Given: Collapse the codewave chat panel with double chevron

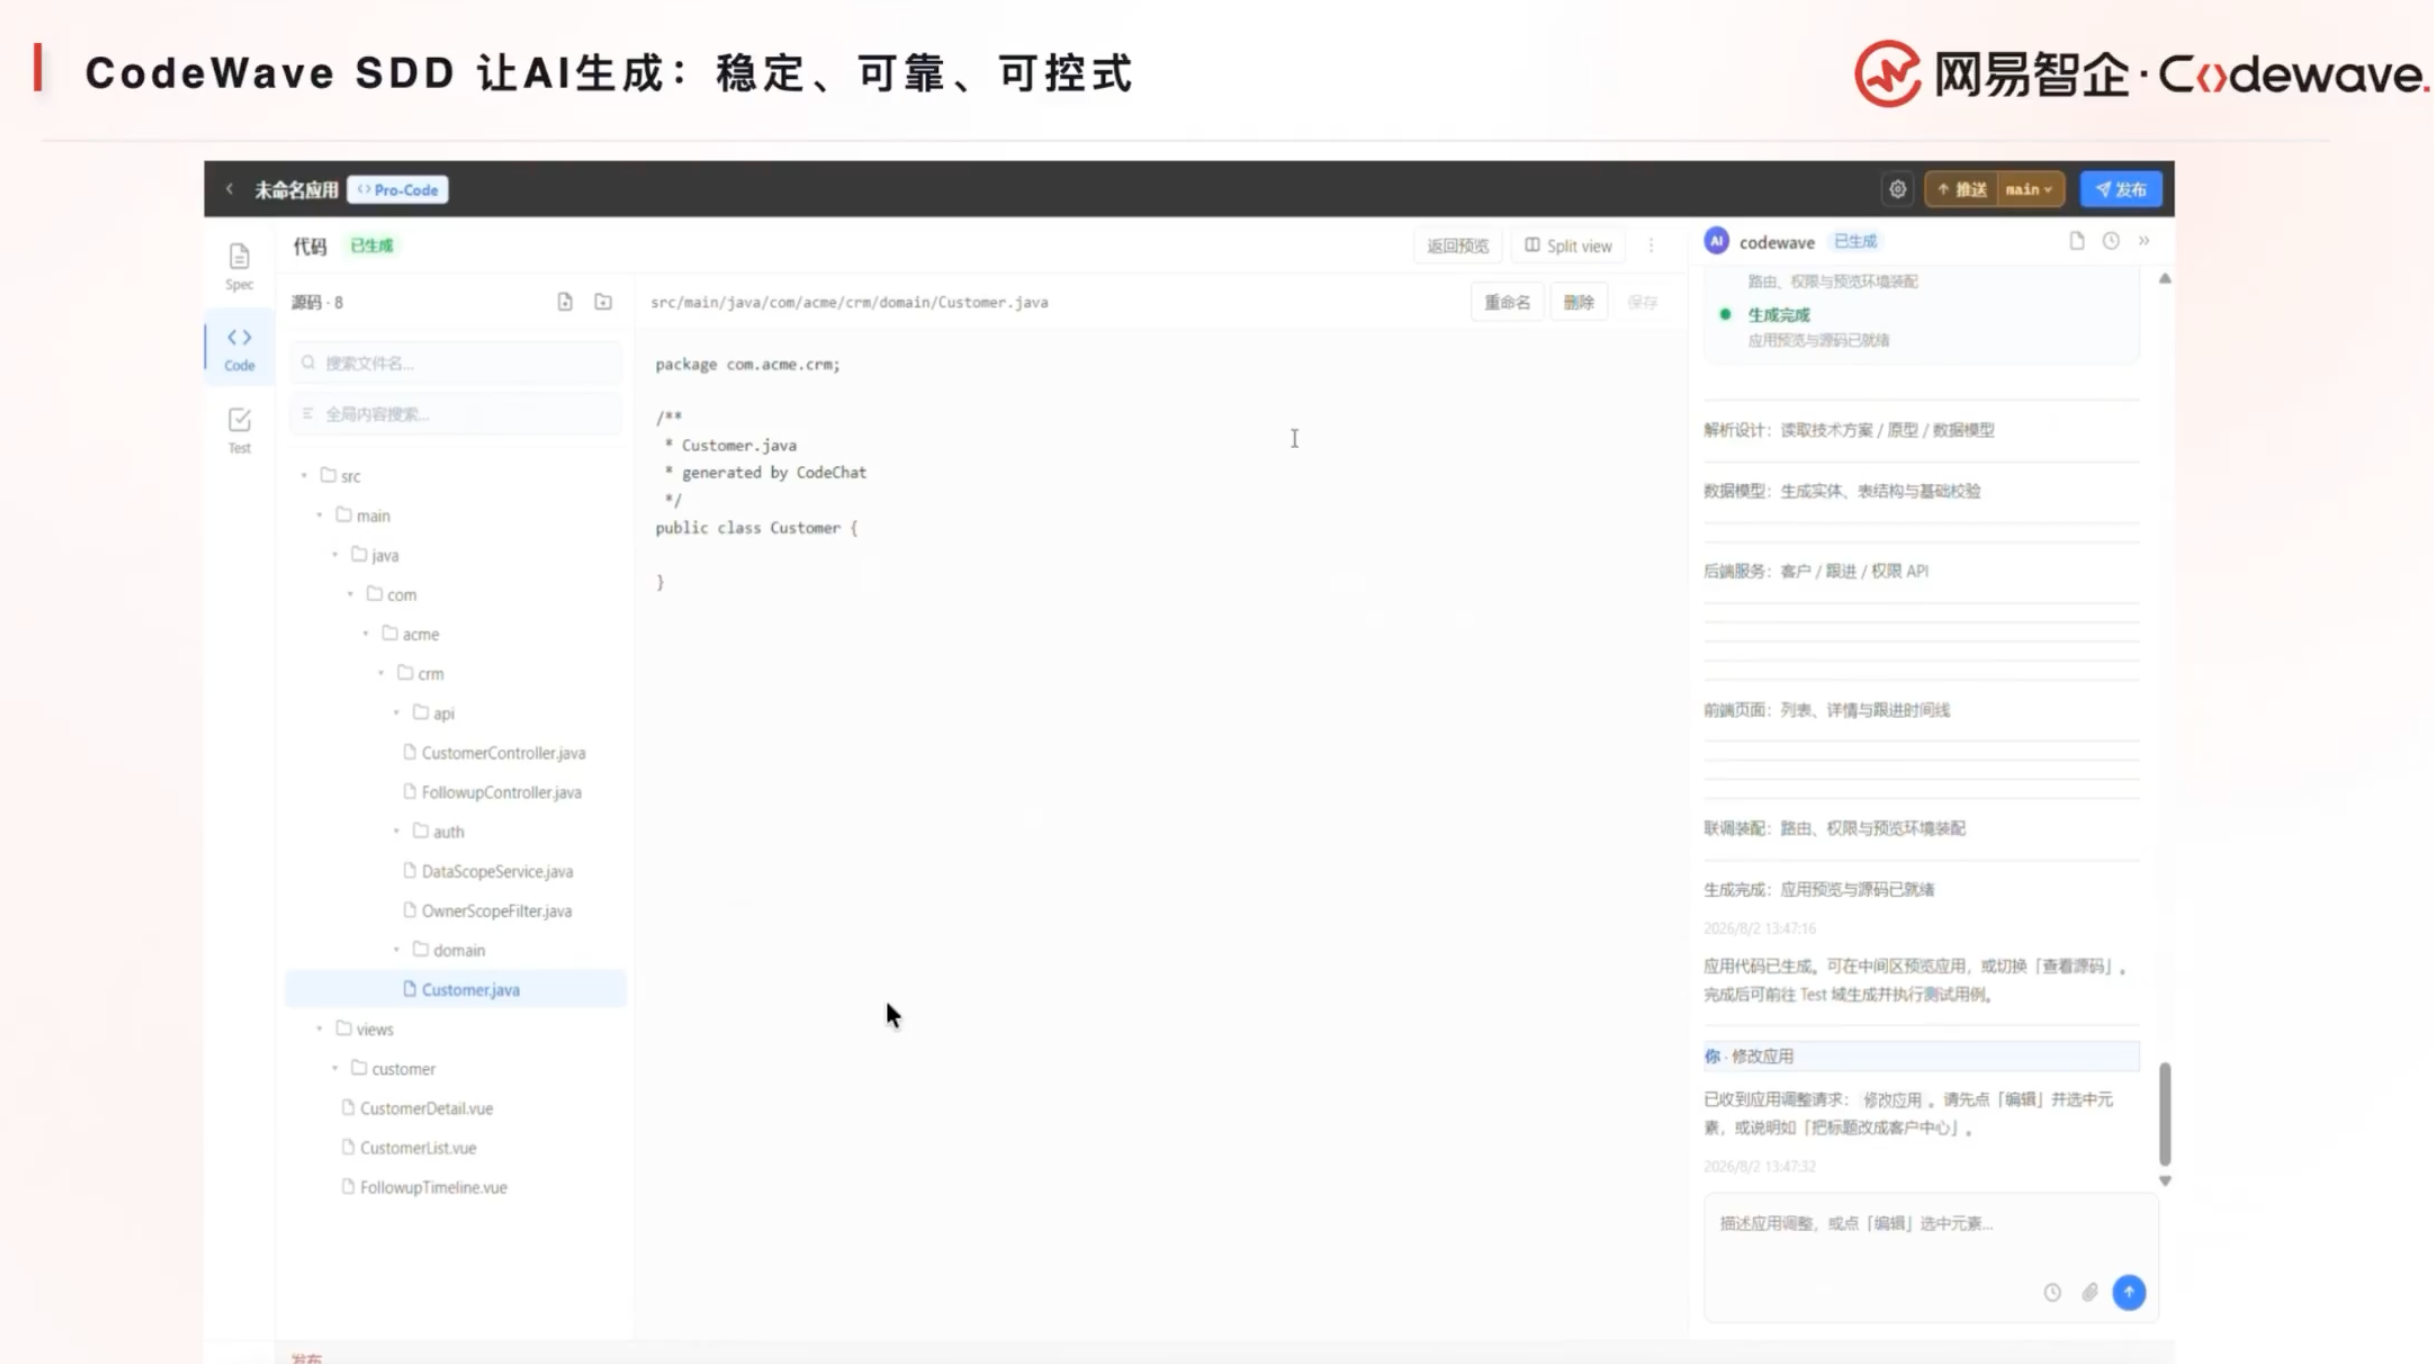Looking at the screenshot, I should (x=2144, y=241).
